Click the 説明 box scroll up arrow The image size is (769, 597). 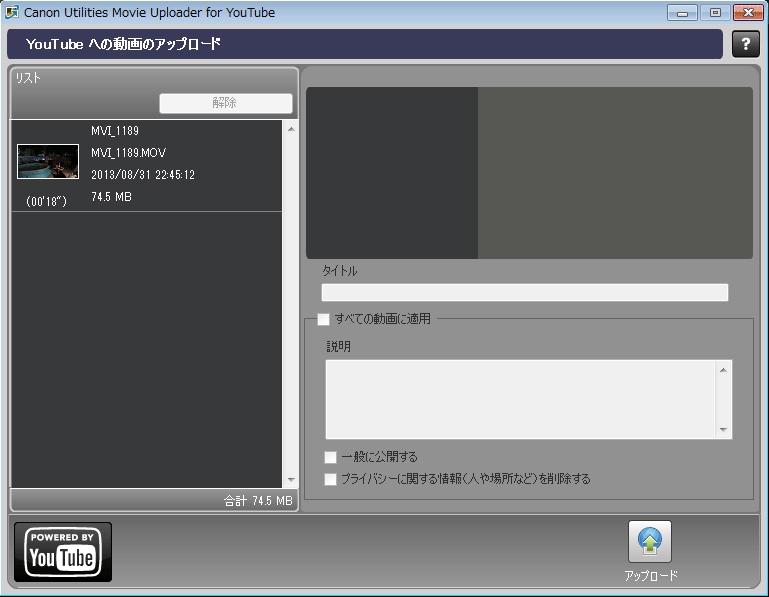click(723, 370)
